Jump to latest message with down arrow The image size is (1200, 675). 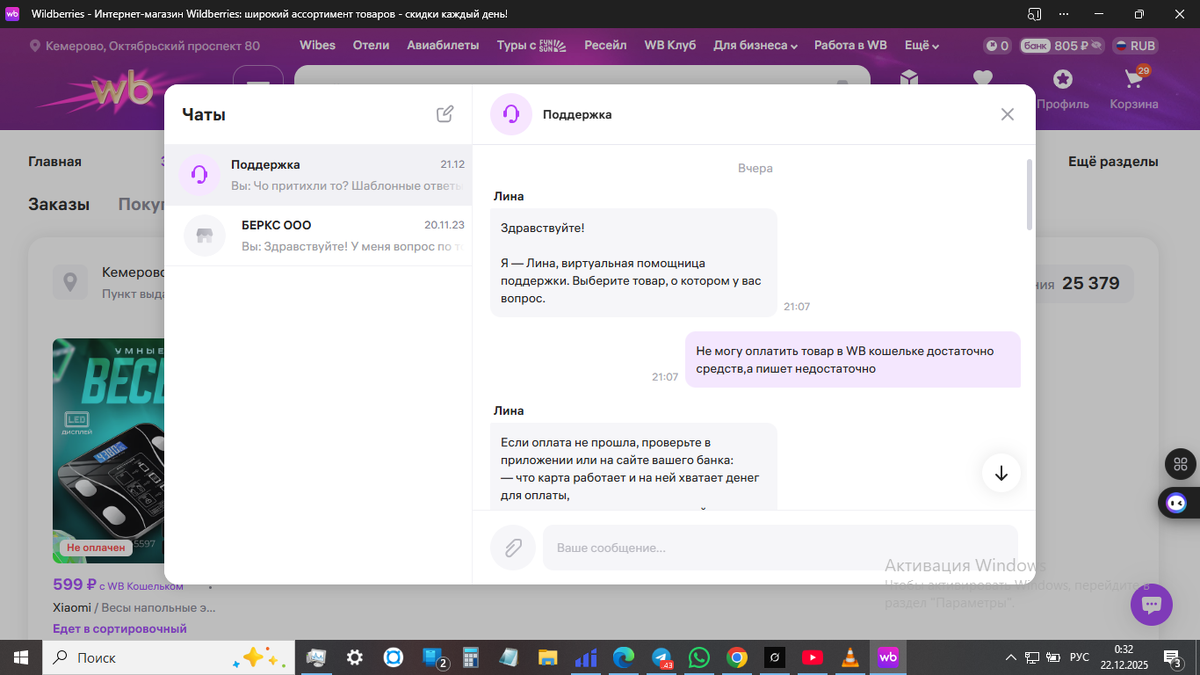[1001, 473]
